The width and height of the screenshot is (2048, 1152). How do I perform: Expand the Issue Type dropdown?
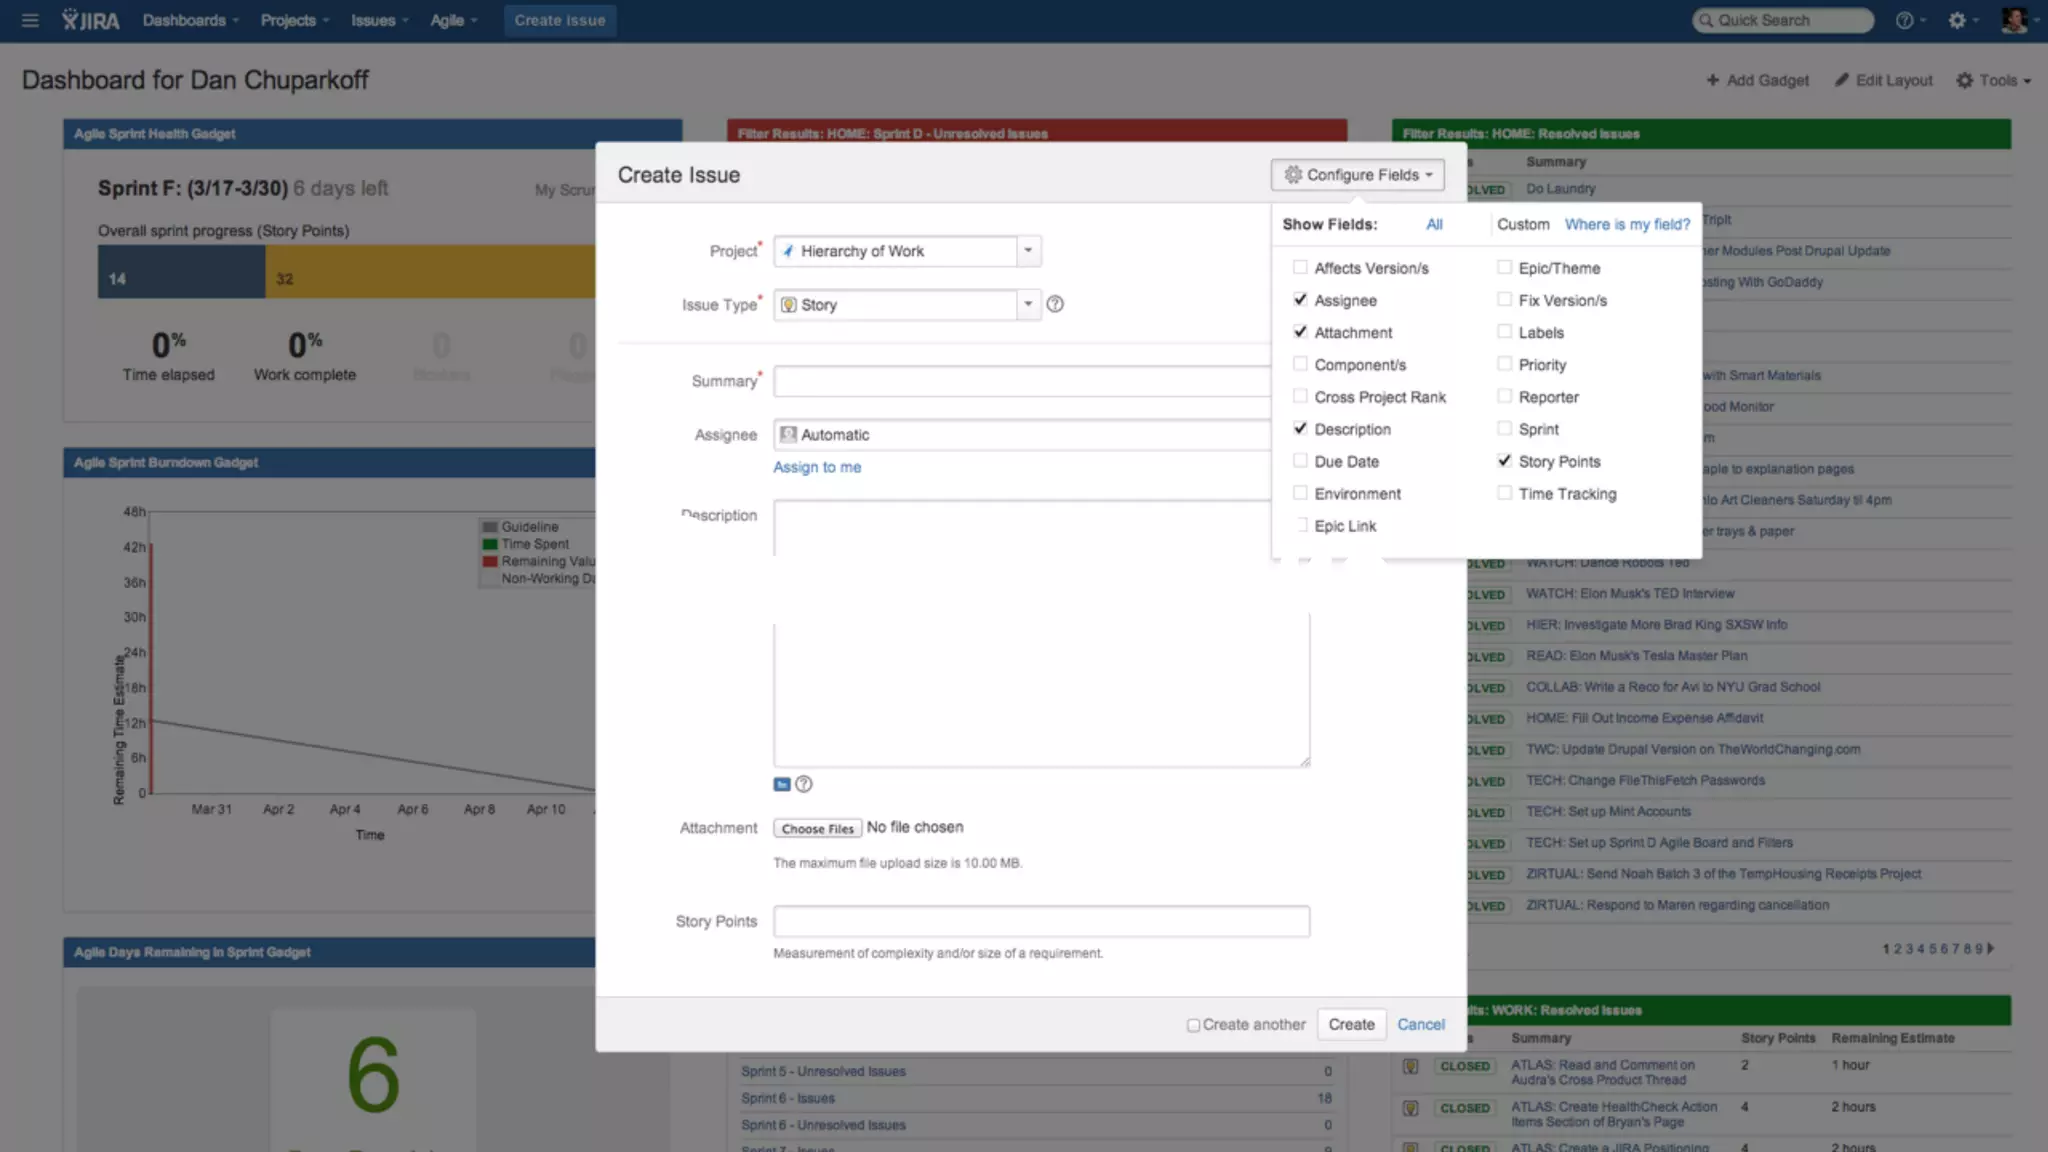click(x=1028, y=304)
